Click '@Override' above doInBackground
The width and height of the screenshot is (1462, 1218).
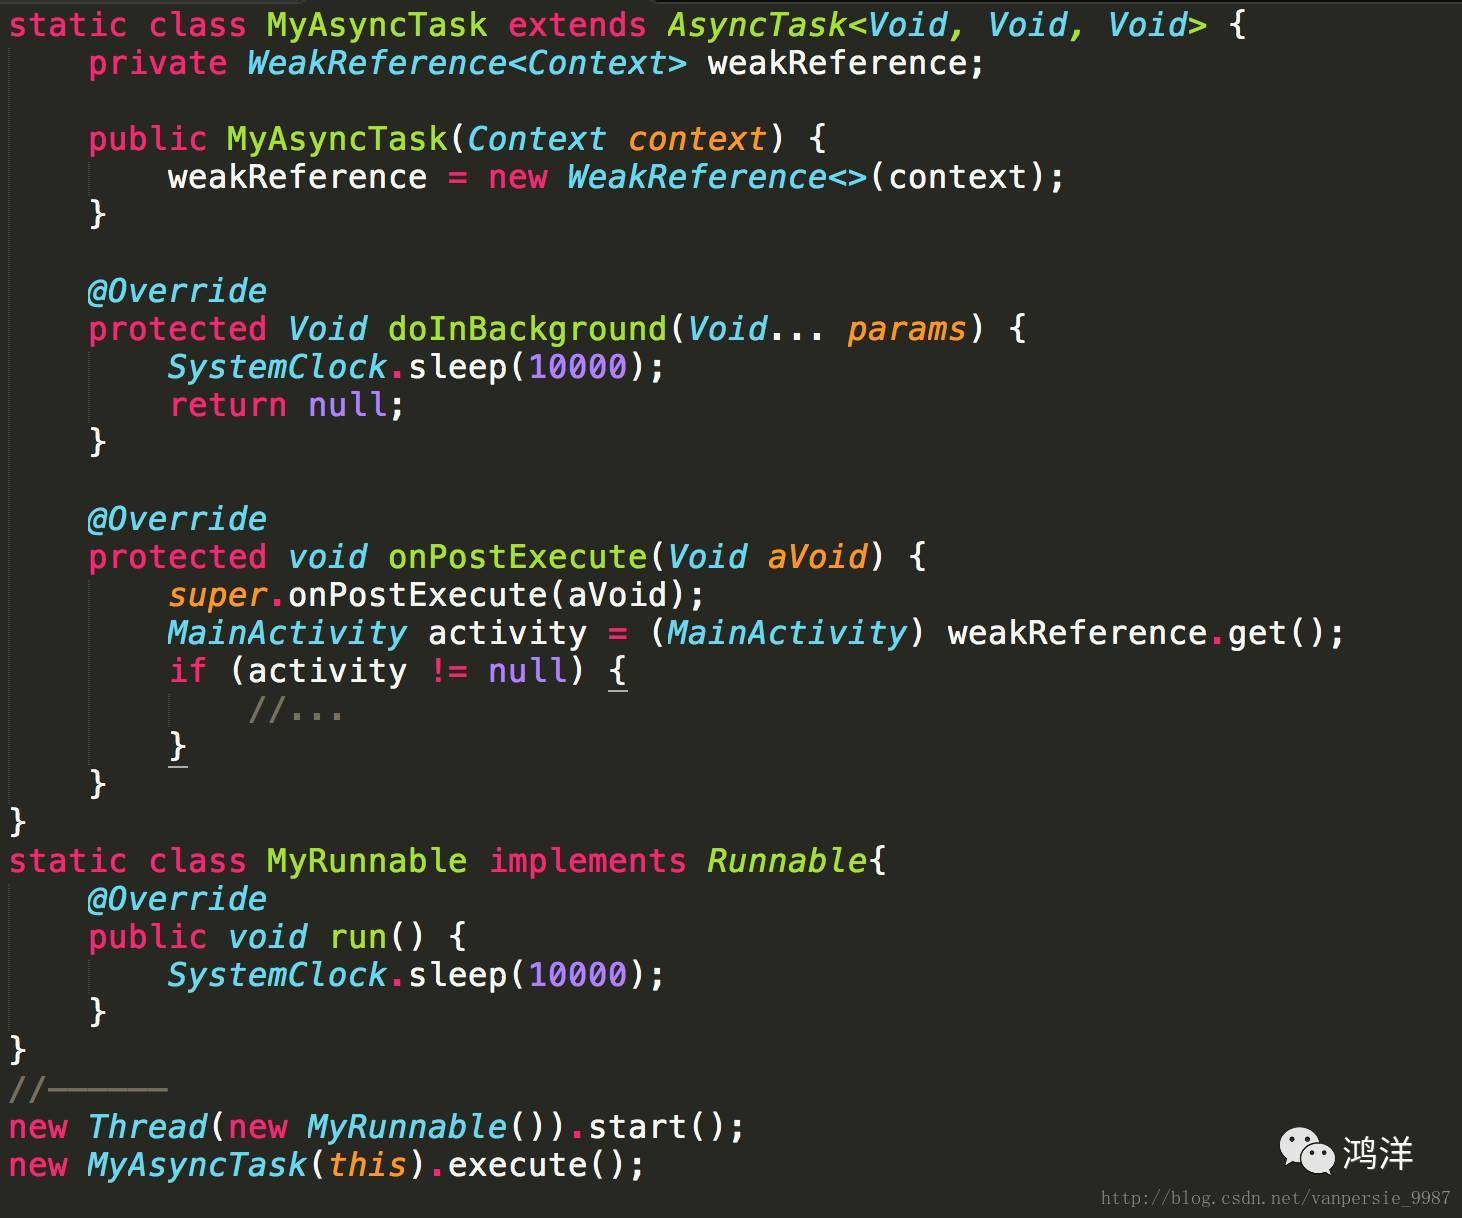tap(177, 291)
